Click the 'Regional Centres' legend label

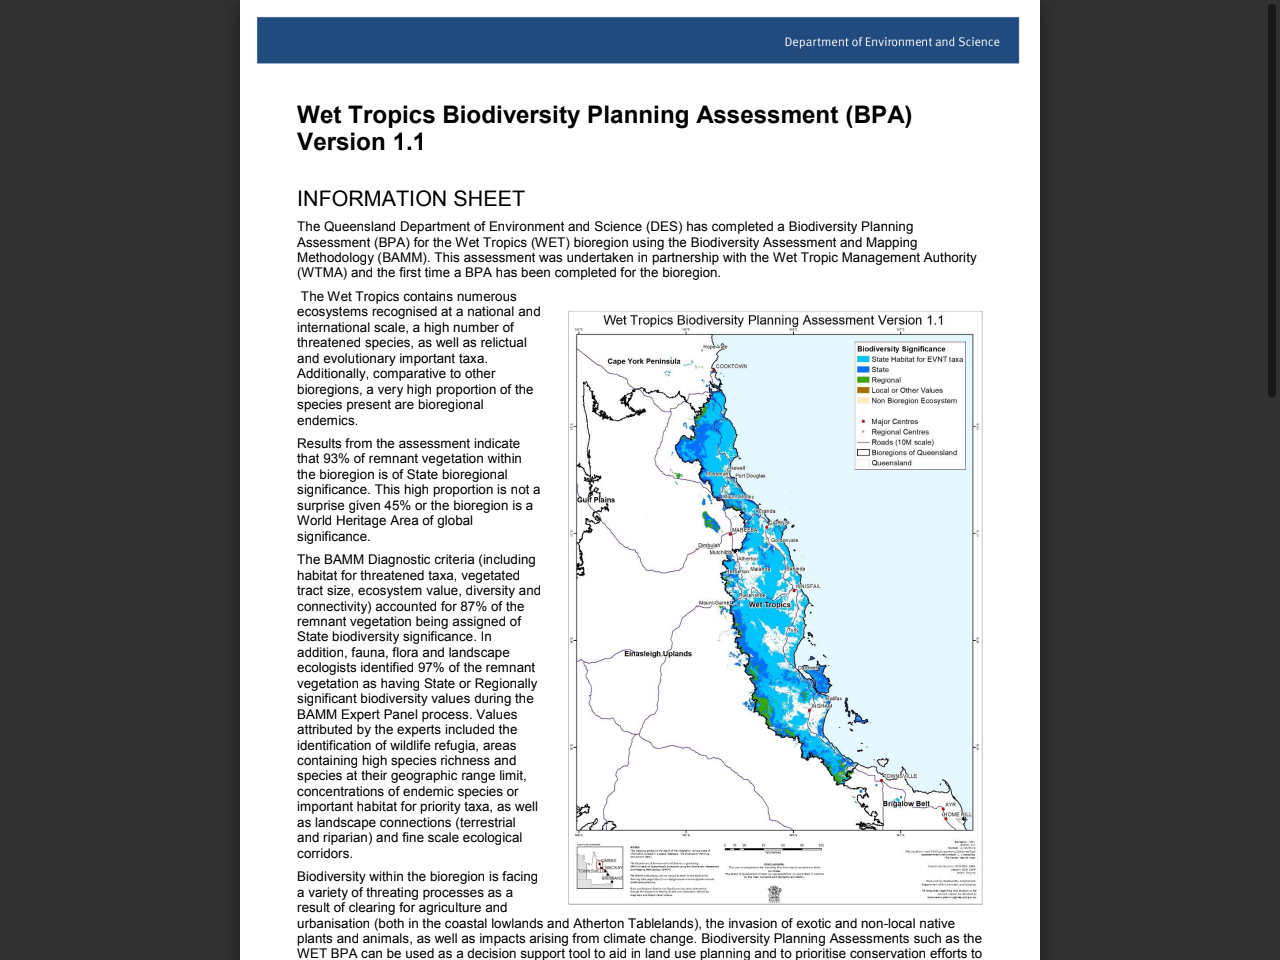[x=900, y=432]
